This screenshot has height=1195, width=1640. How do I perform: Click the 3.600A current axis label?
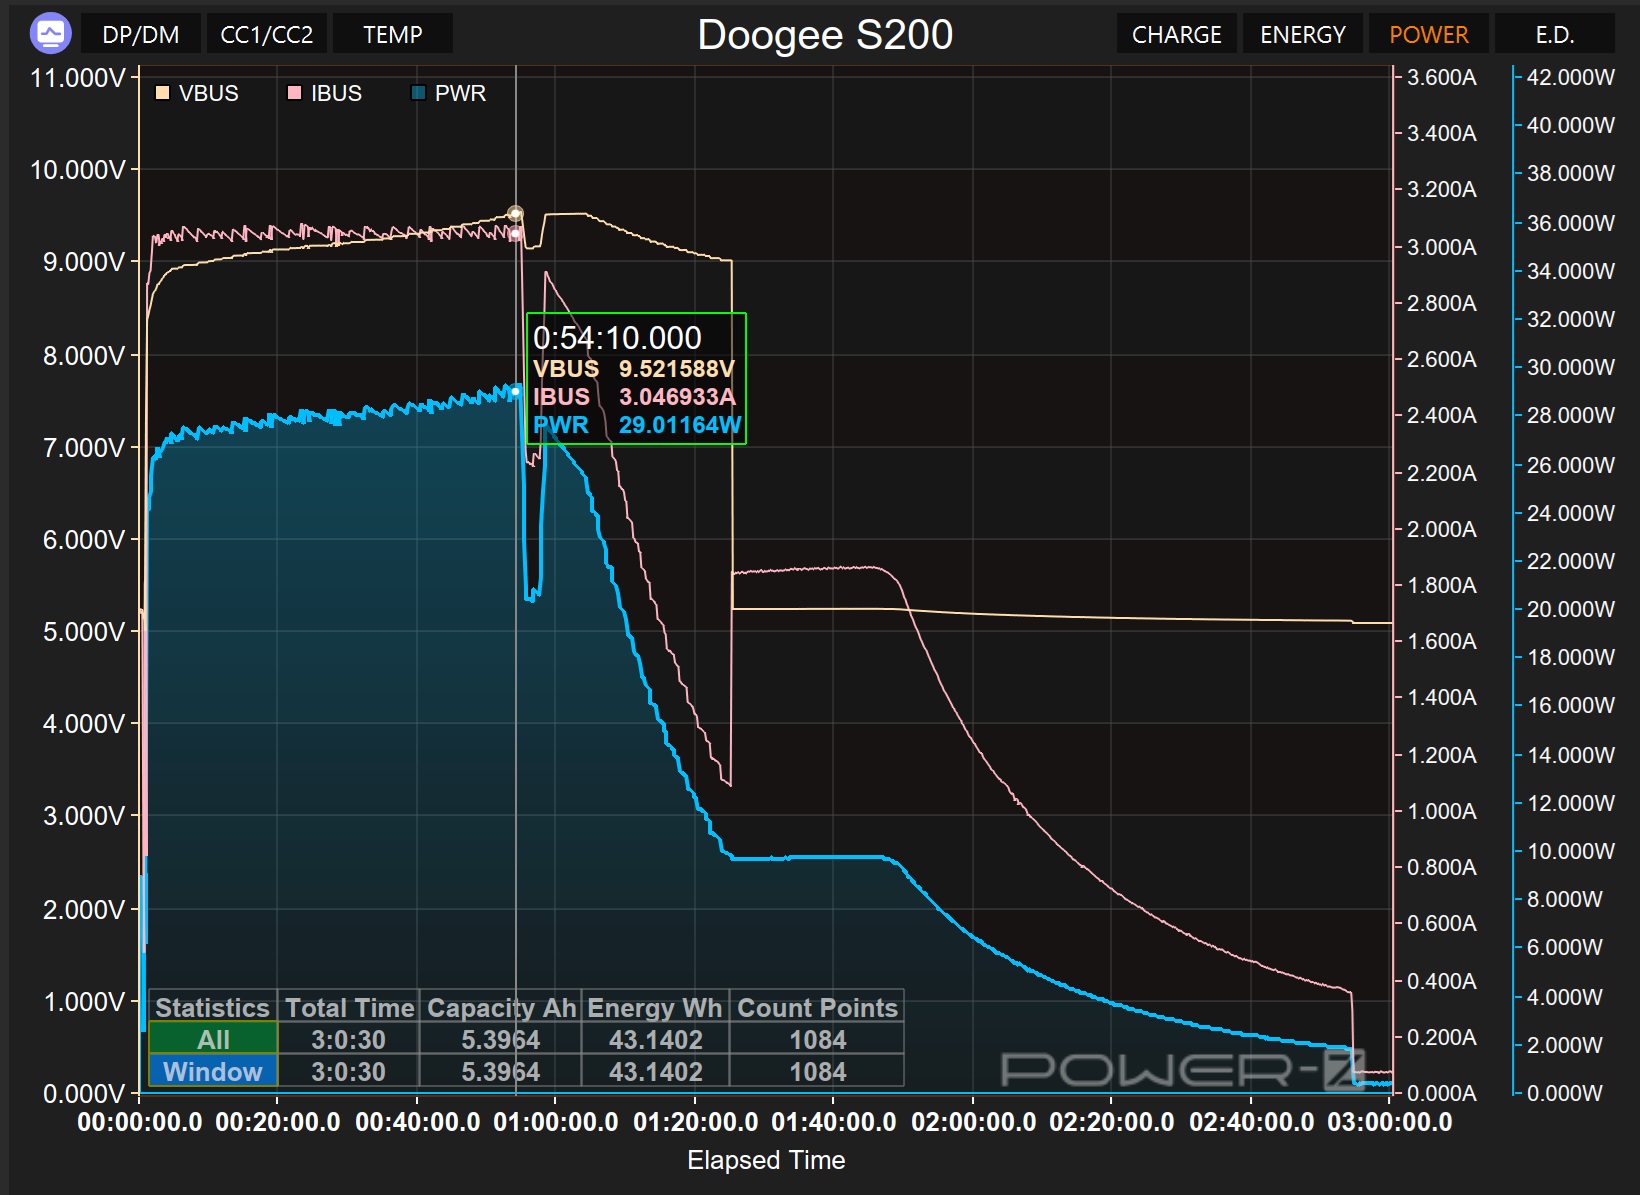click(1442, 77)
